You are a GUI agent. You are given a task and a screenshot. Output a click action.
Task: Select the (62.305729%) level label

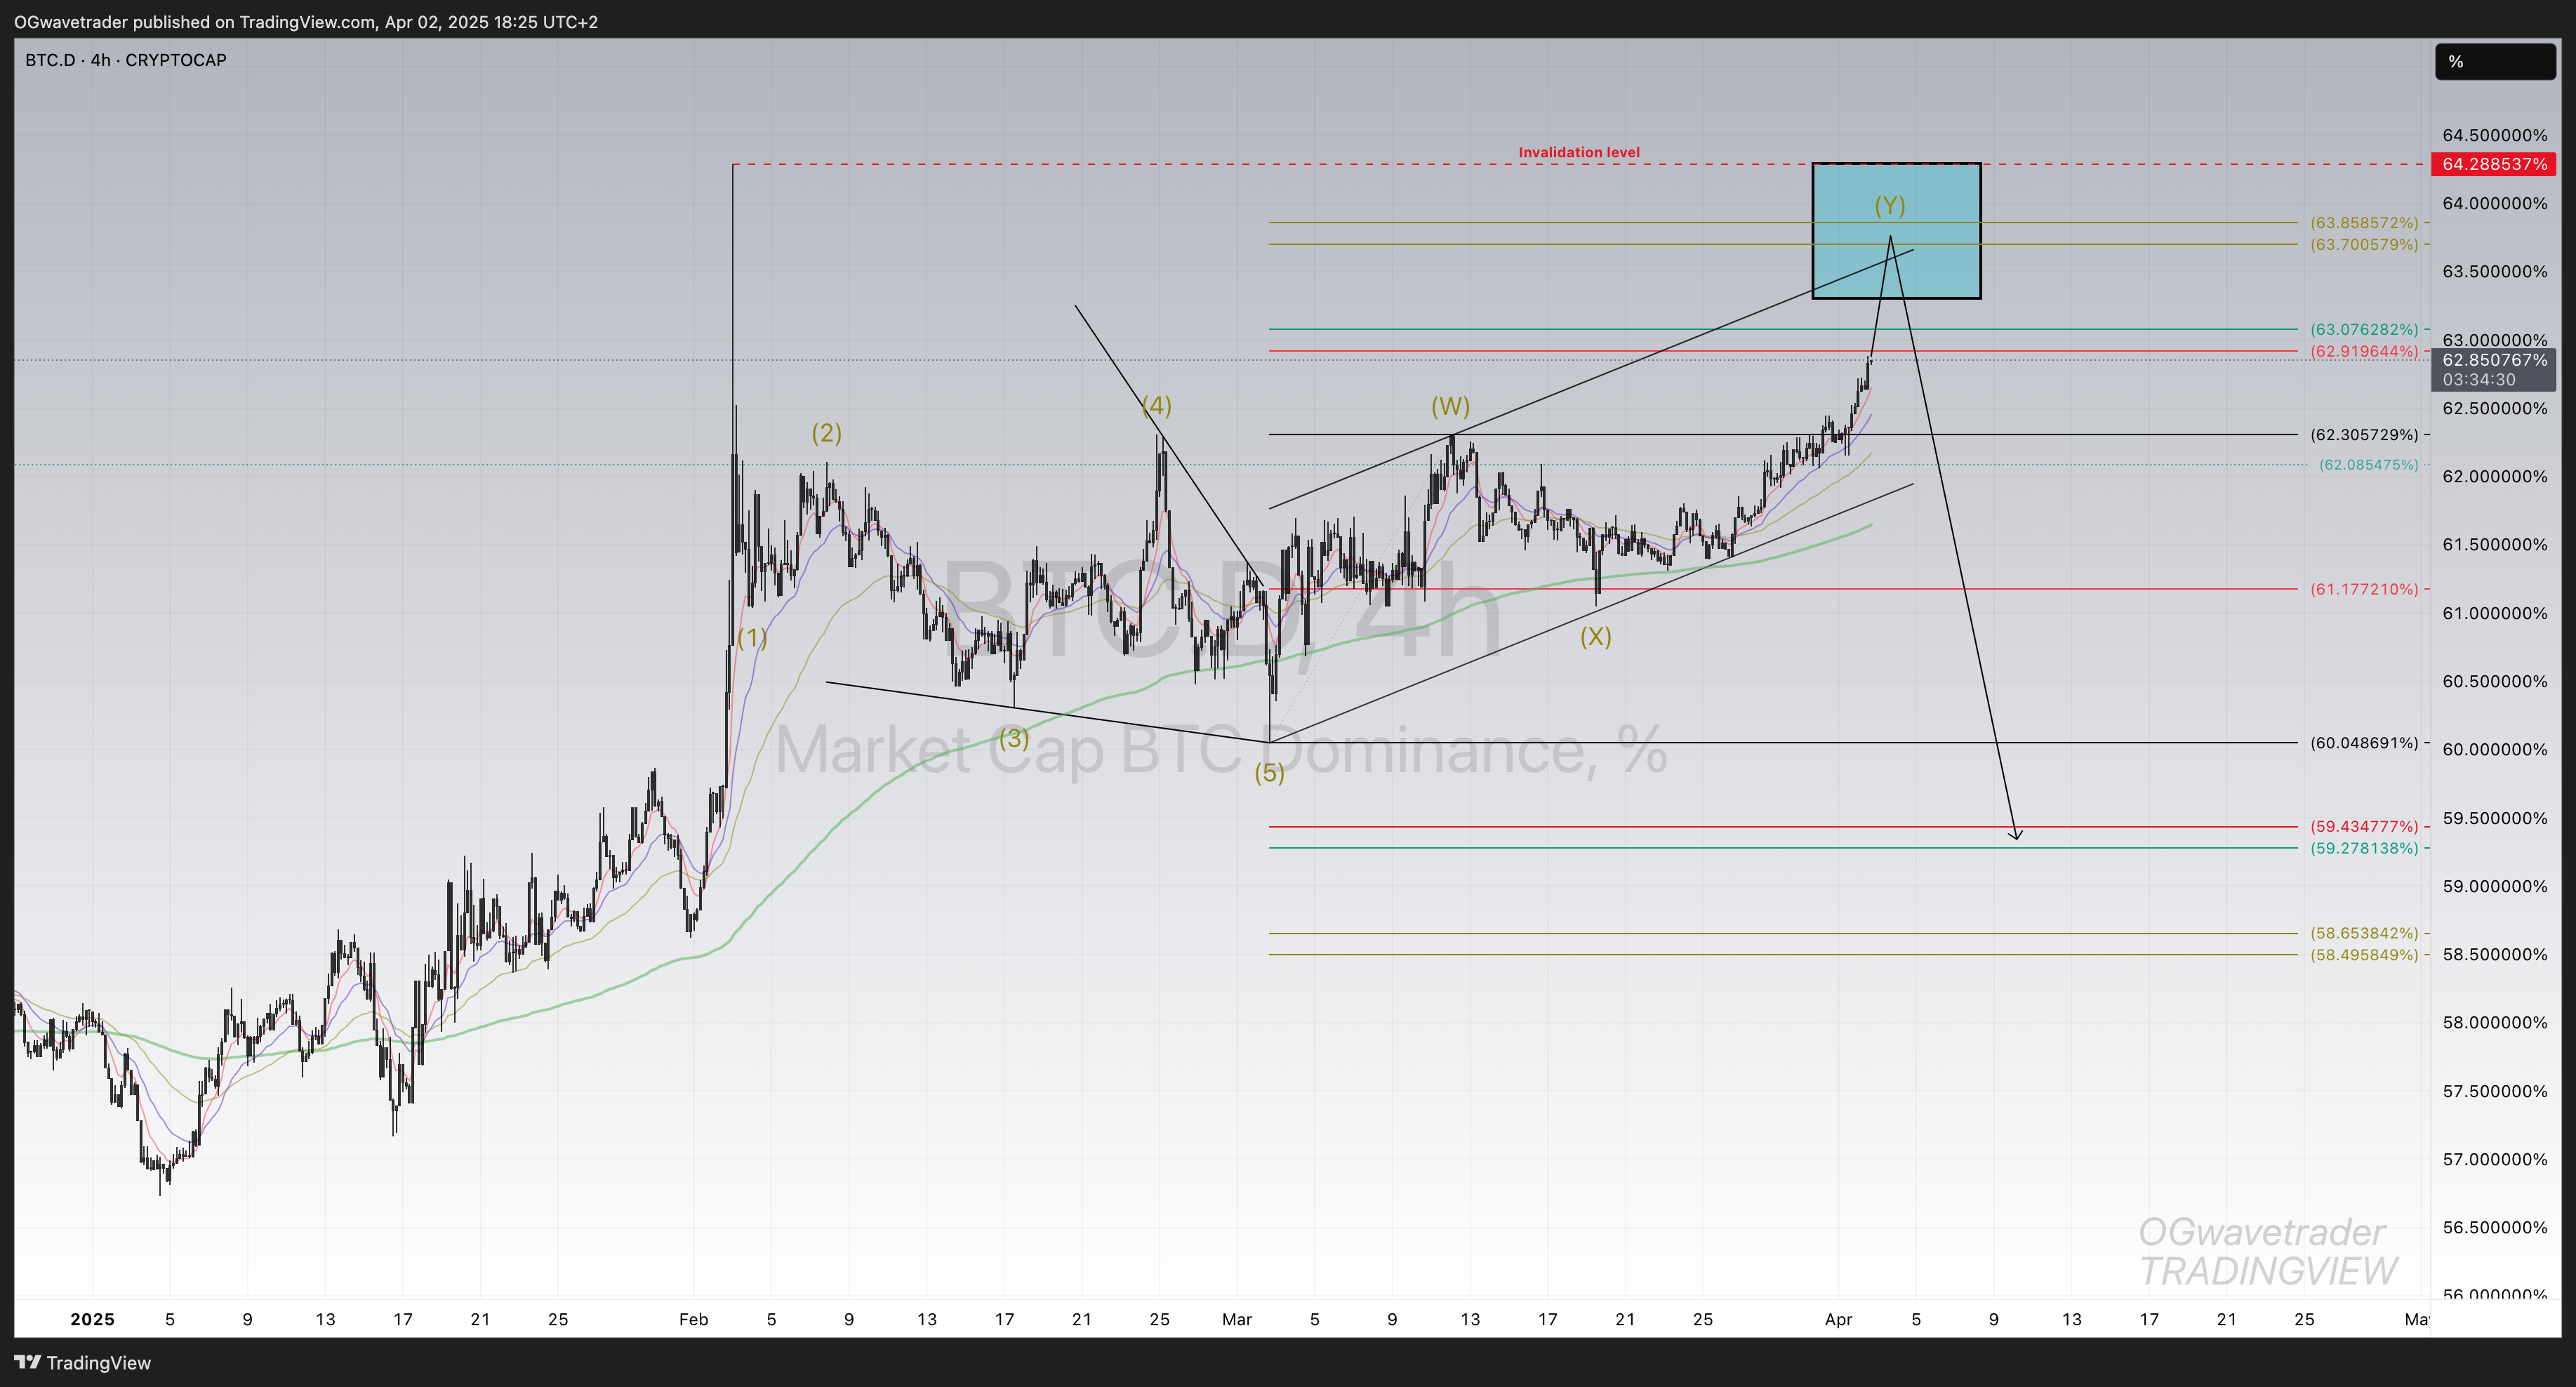click(2364, 434)
